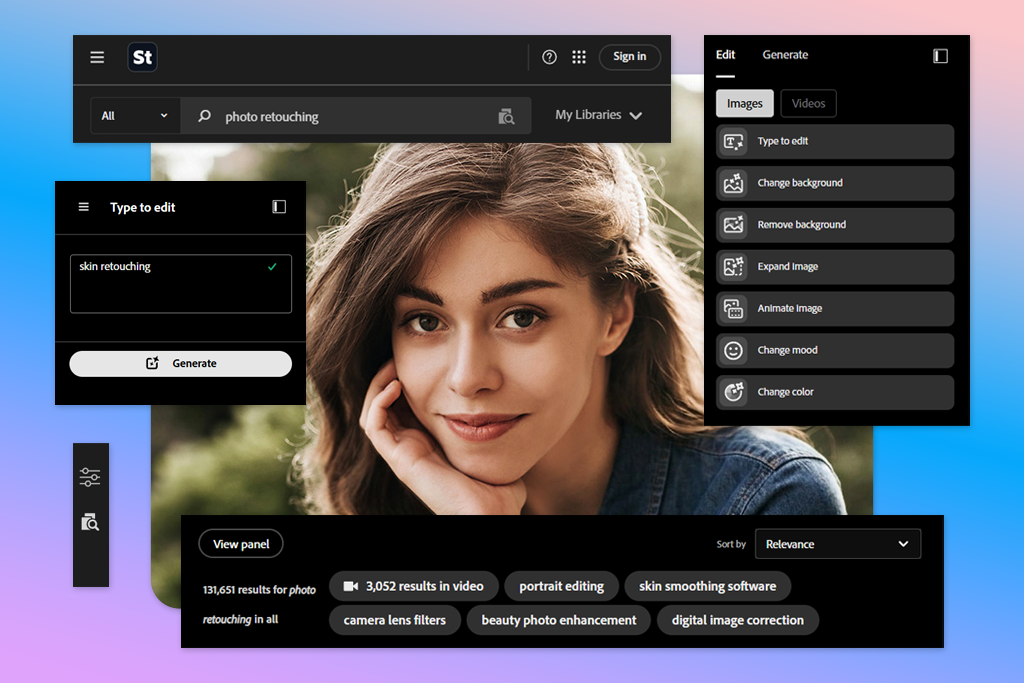Open the help question mark icon
This screenshot has height=683, width=1024.
tap(549, 57)
